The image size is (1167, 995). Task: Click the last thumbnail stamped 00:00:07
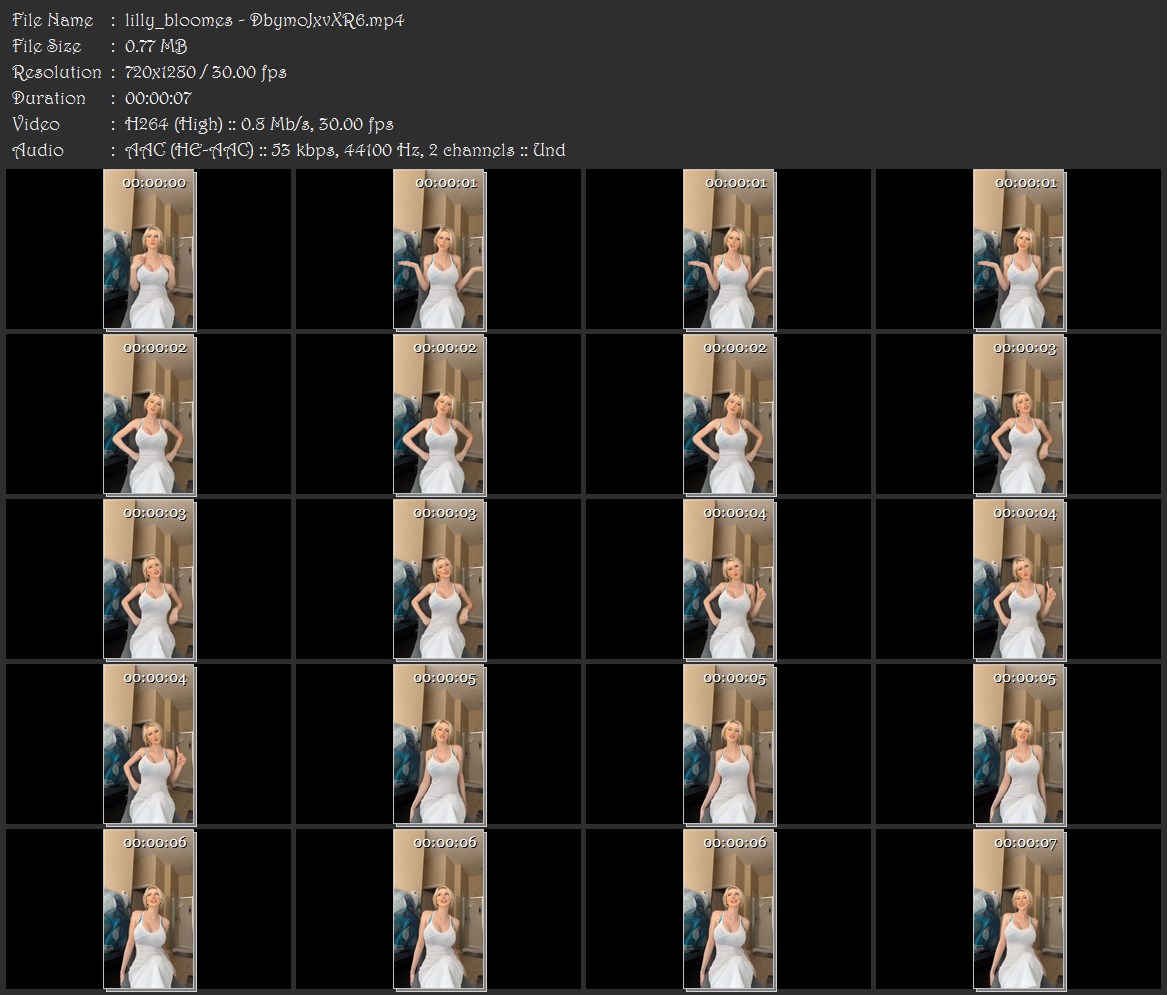point(1019,909)
